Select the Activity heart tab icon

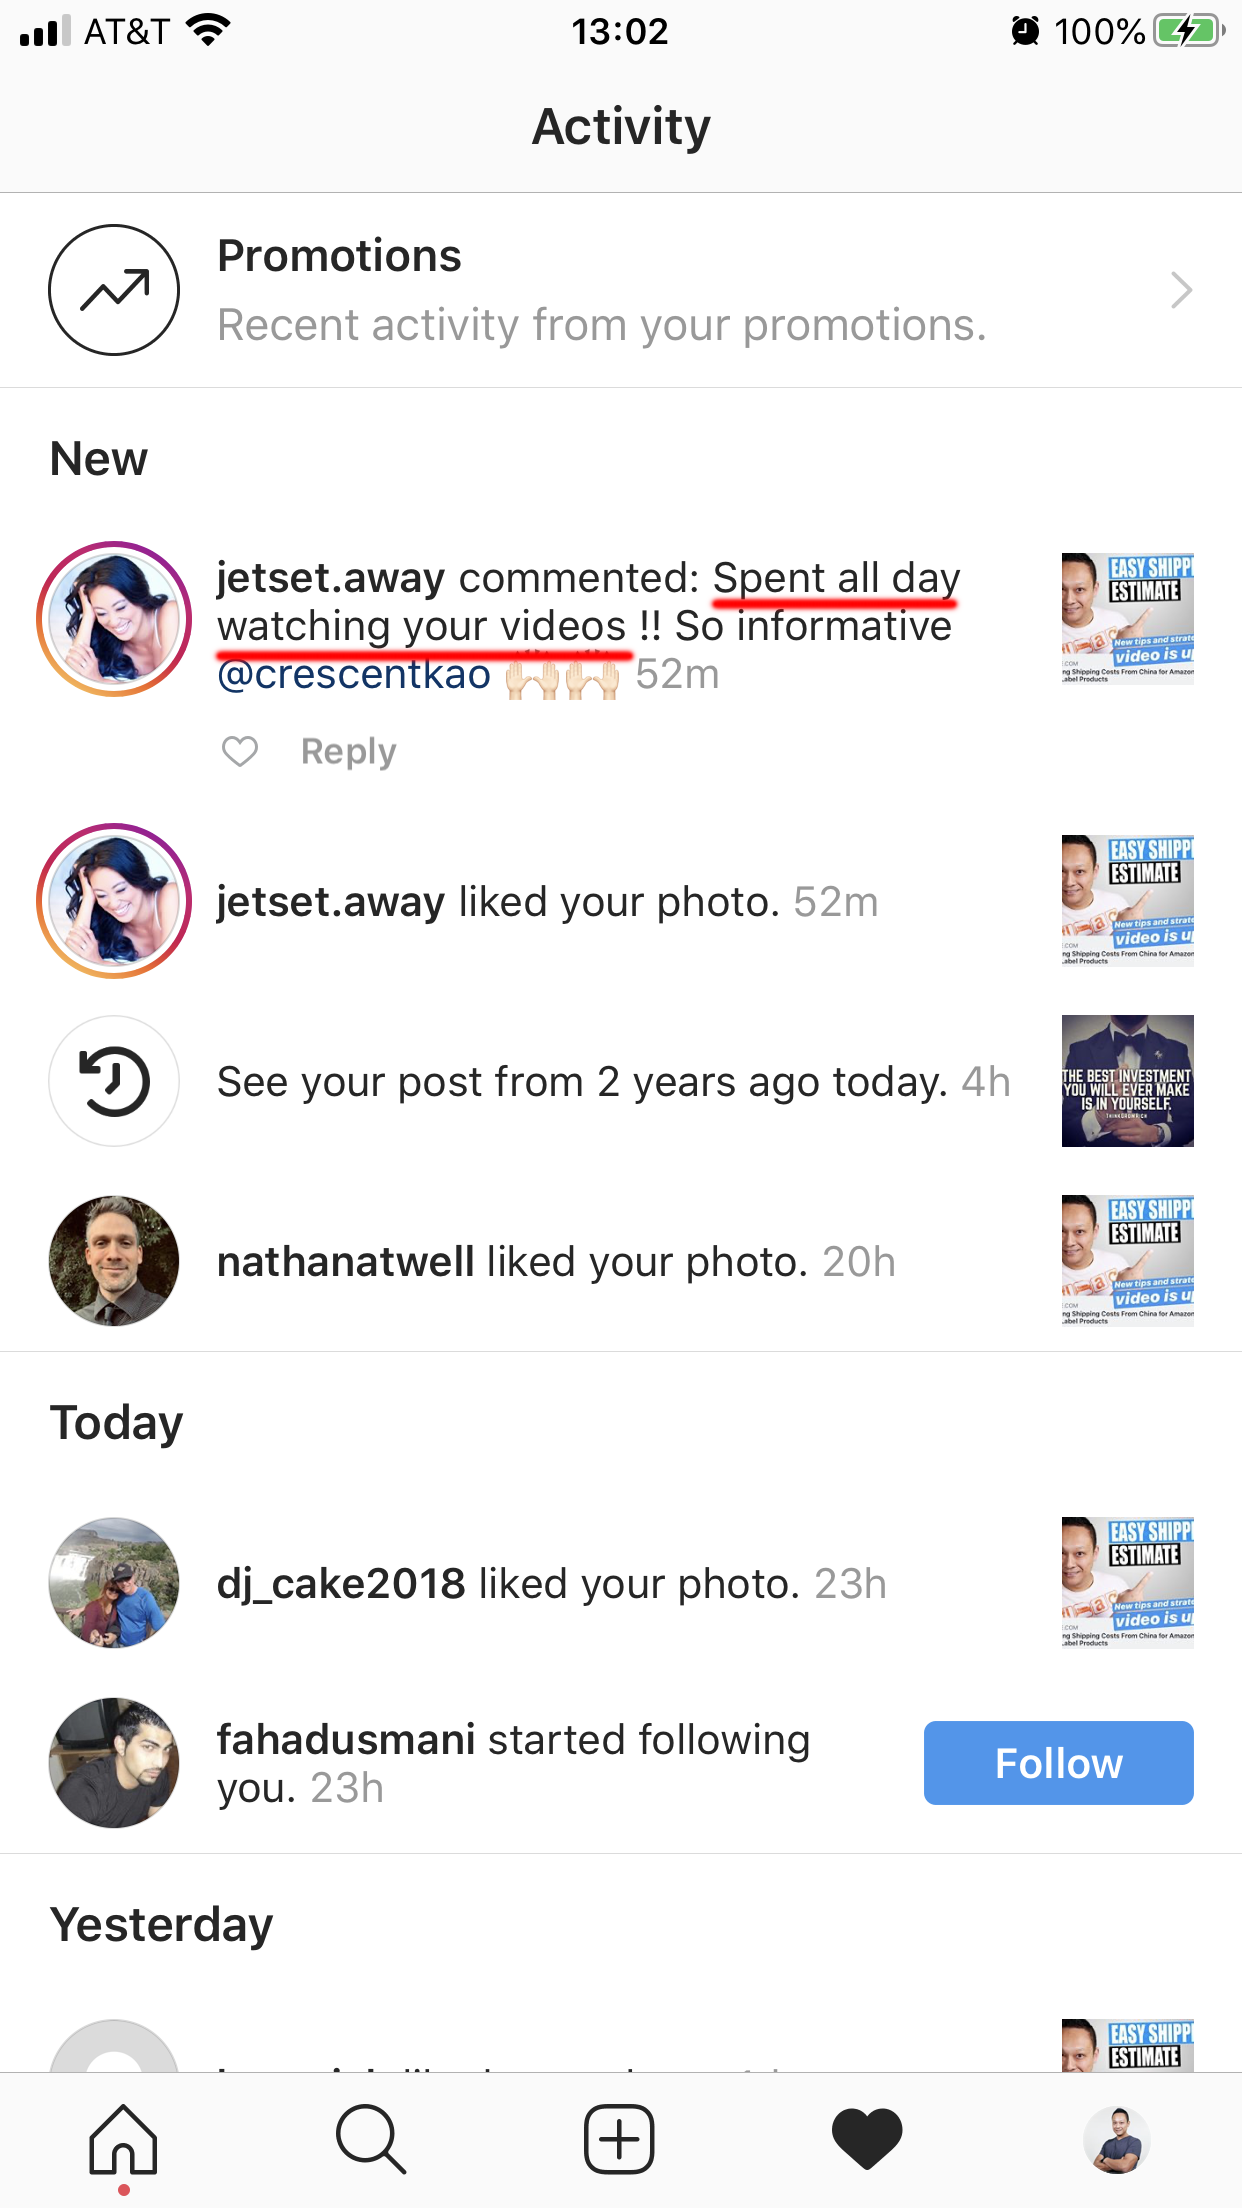(x=867, y=2139)
